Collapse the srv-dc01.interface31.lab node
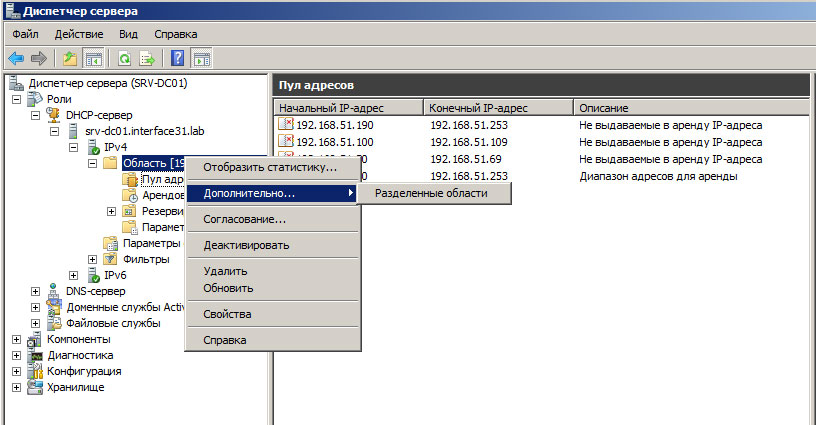 point(55,131)
